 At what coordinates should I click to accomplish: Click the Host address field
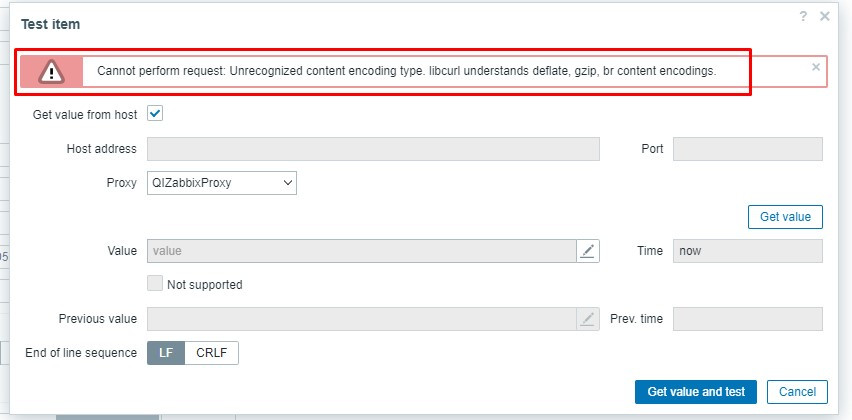point(373,149)
